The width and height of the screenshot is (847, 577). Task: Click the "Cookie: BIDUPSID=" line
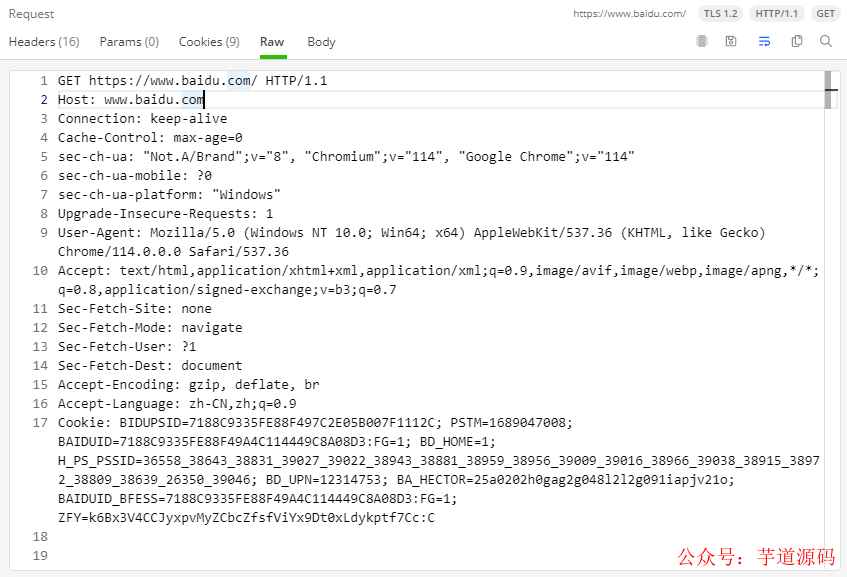315,422
